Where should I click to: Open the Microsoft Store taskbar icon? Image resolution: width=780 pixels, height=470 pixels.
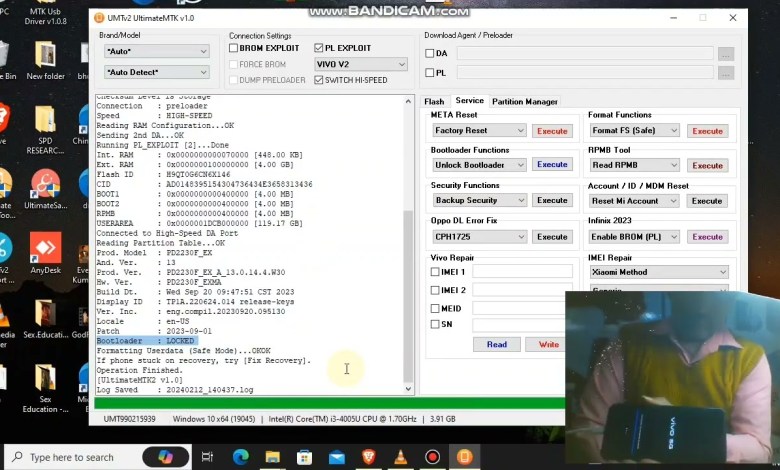(x=305, y=457)
